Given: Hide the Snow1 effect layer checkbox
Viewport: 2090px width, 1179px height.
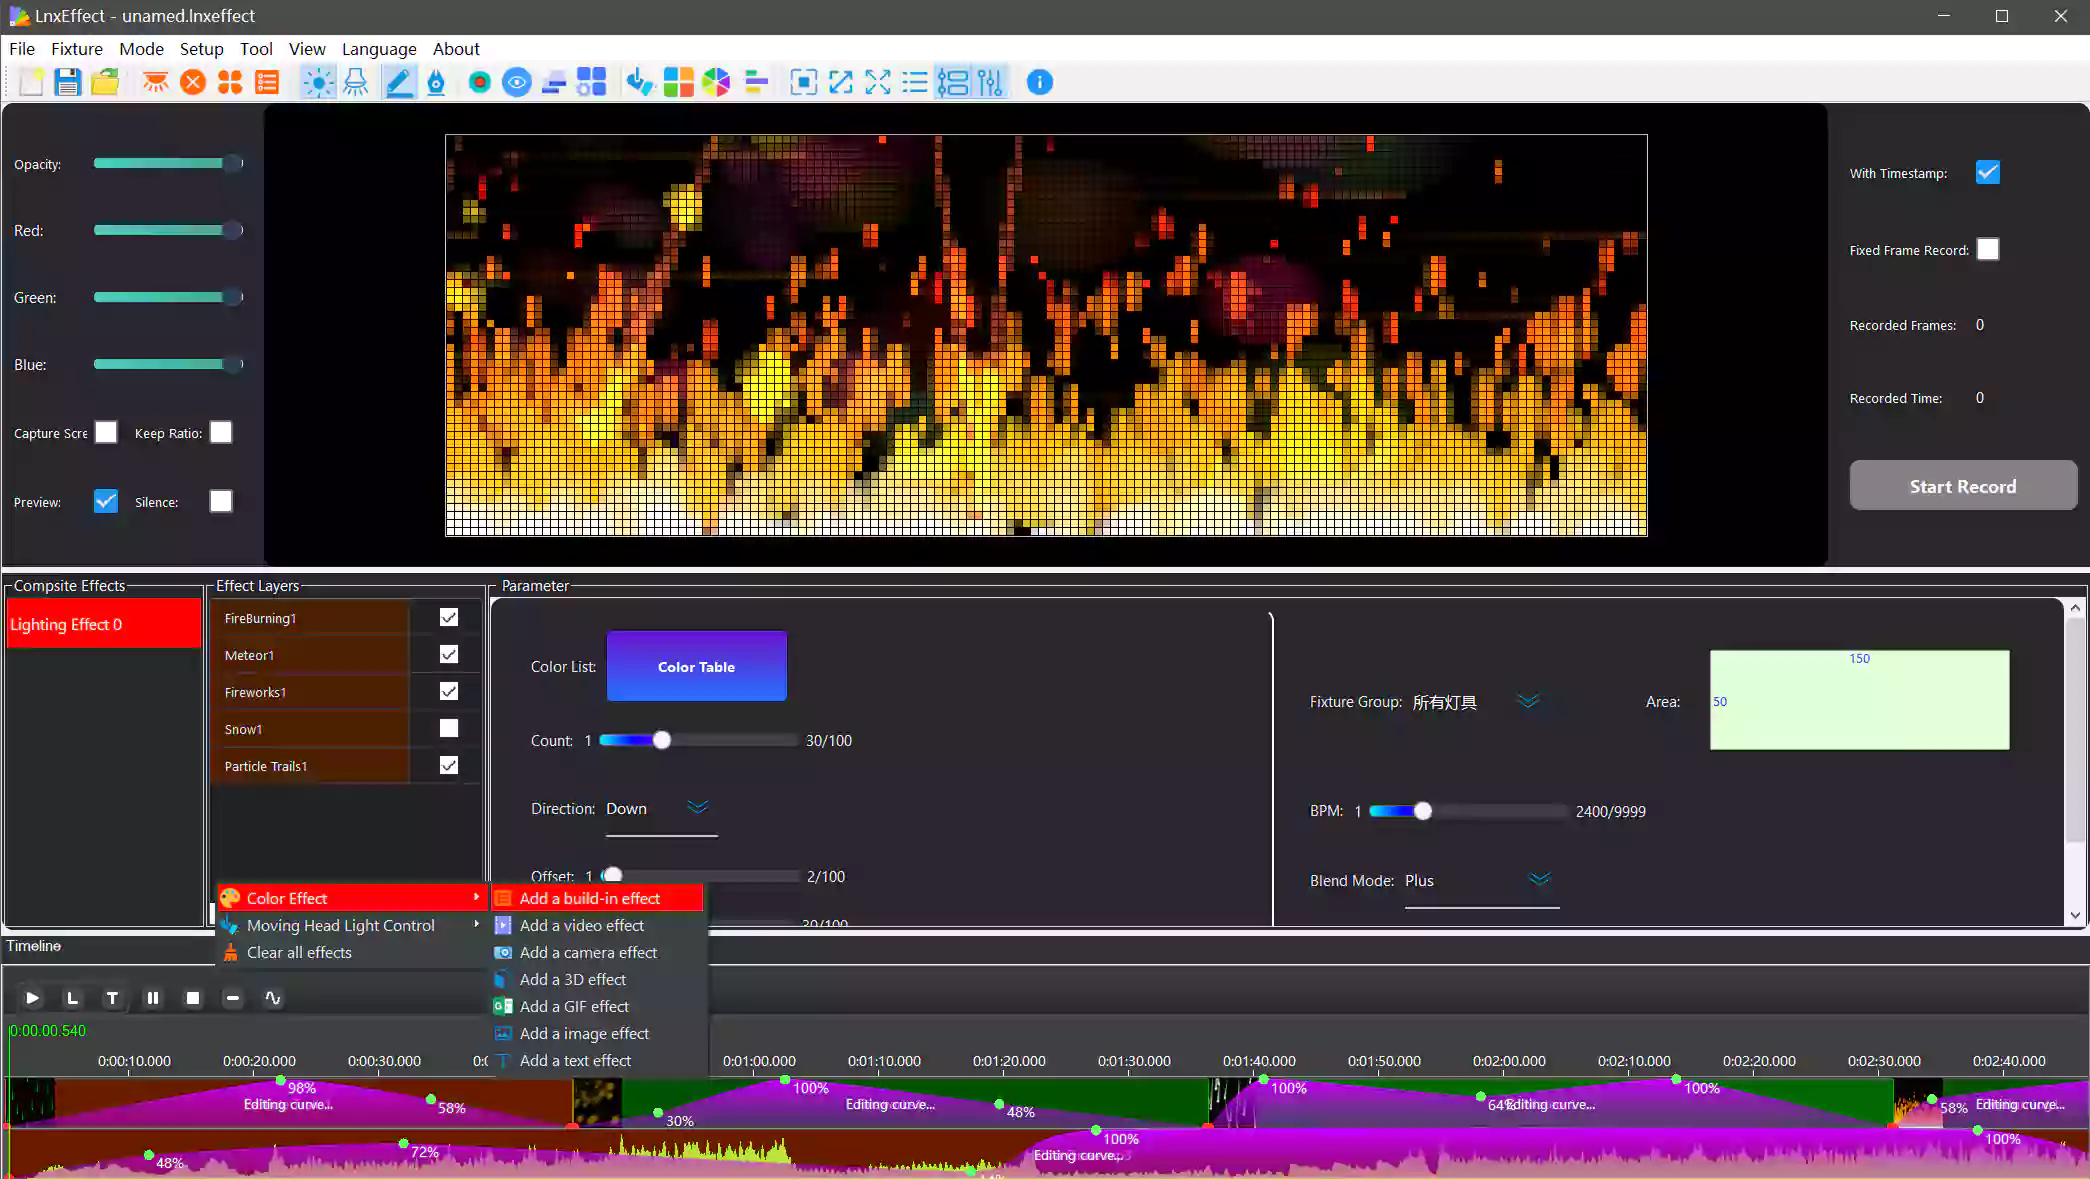Looking at the screenshot, I should click(448, 728).
